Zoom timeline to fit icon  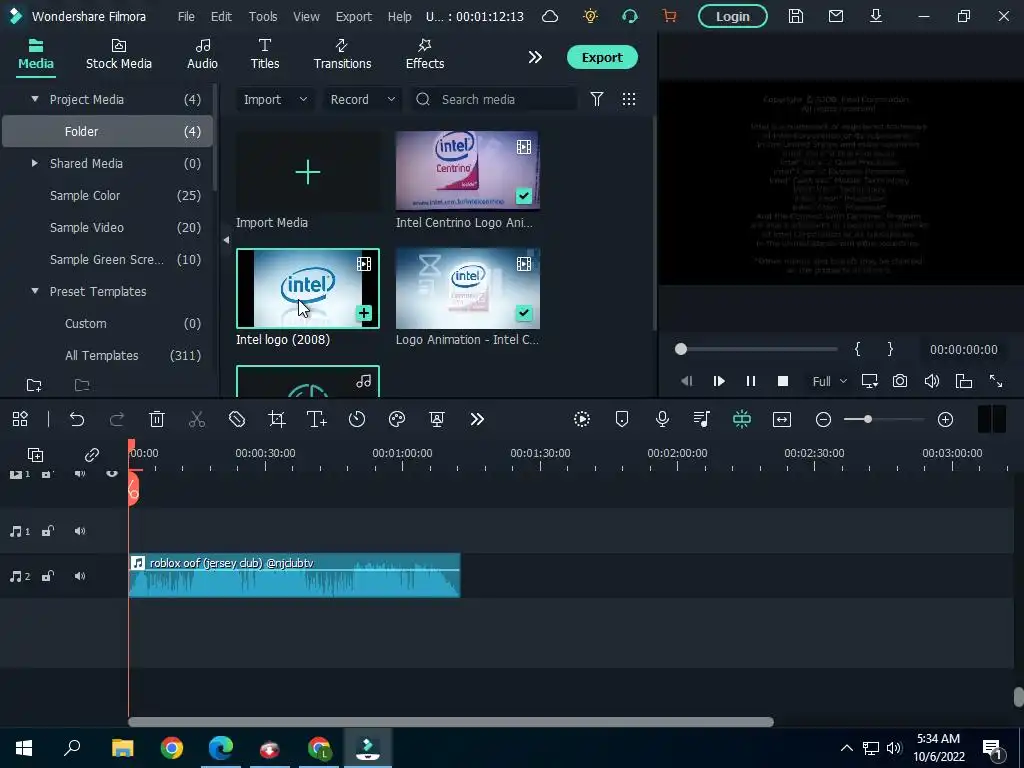(x=782, y=419)
